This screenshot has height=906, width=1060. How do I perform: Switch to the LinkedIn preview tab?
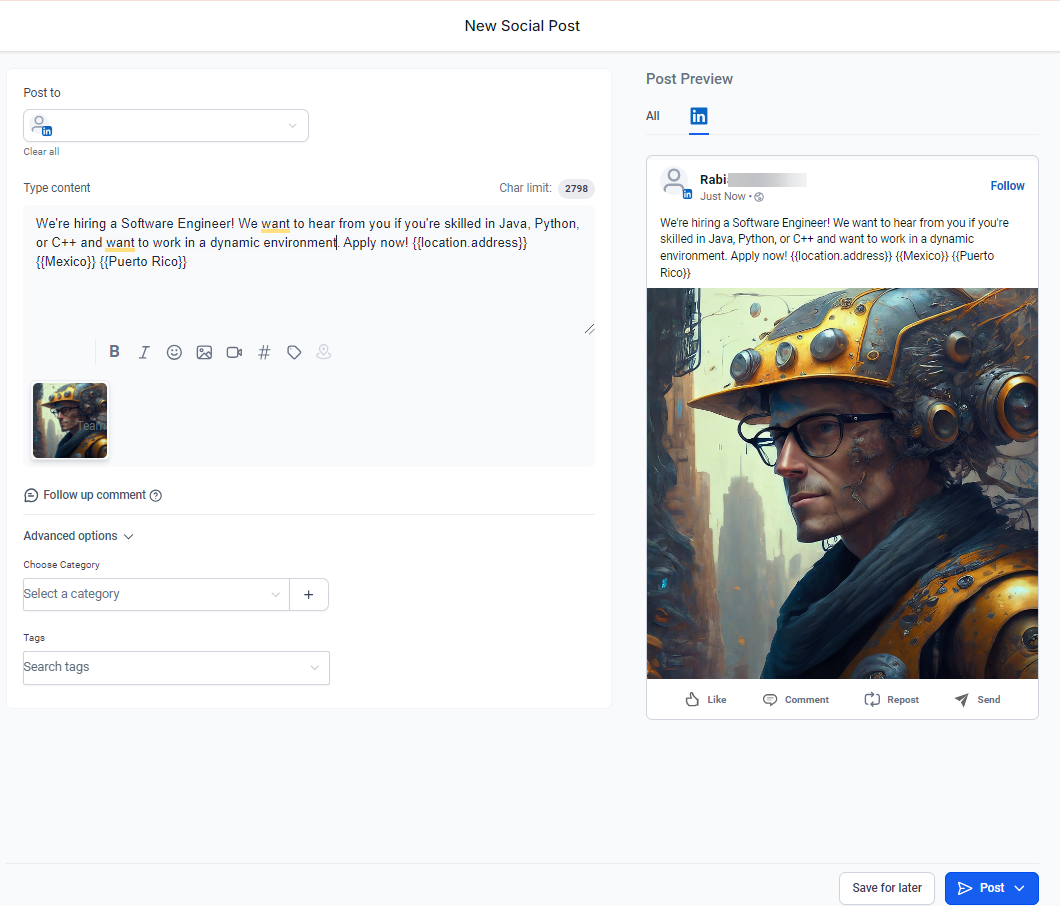(699, 116)
